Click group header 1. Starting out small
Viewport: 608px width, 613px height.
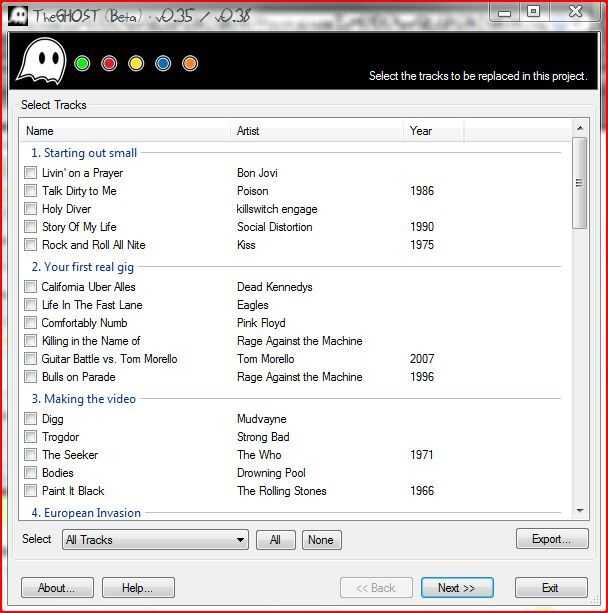[84, 152]
